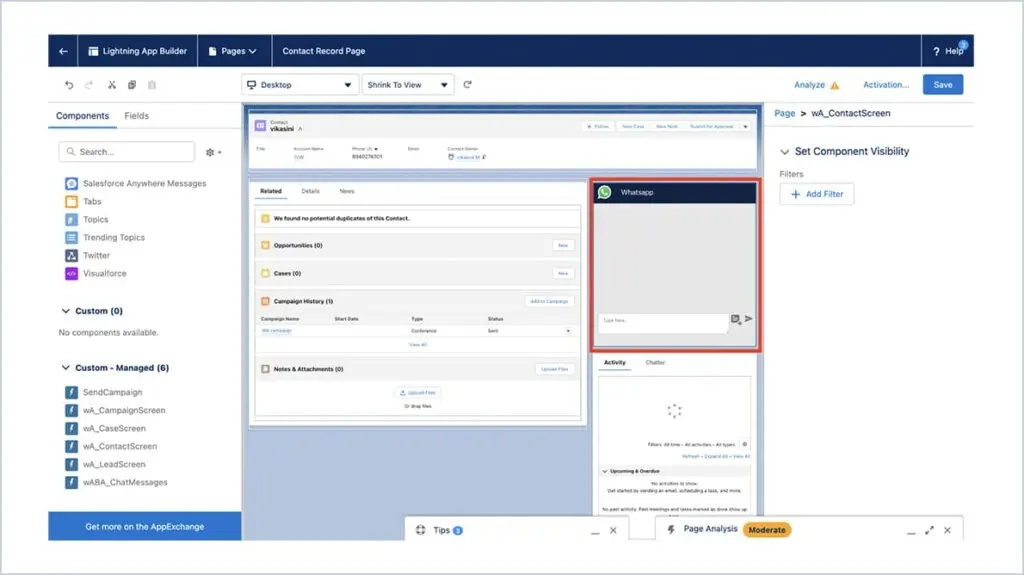Click the Whatsapp message input field

[x=662, y=321]
